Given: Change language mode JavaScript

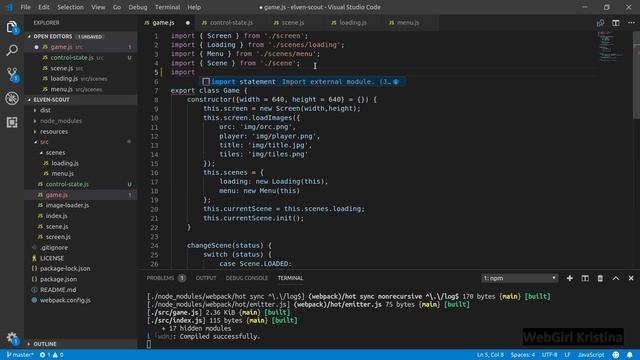Looking at the screenshot, I should point(591,355).
